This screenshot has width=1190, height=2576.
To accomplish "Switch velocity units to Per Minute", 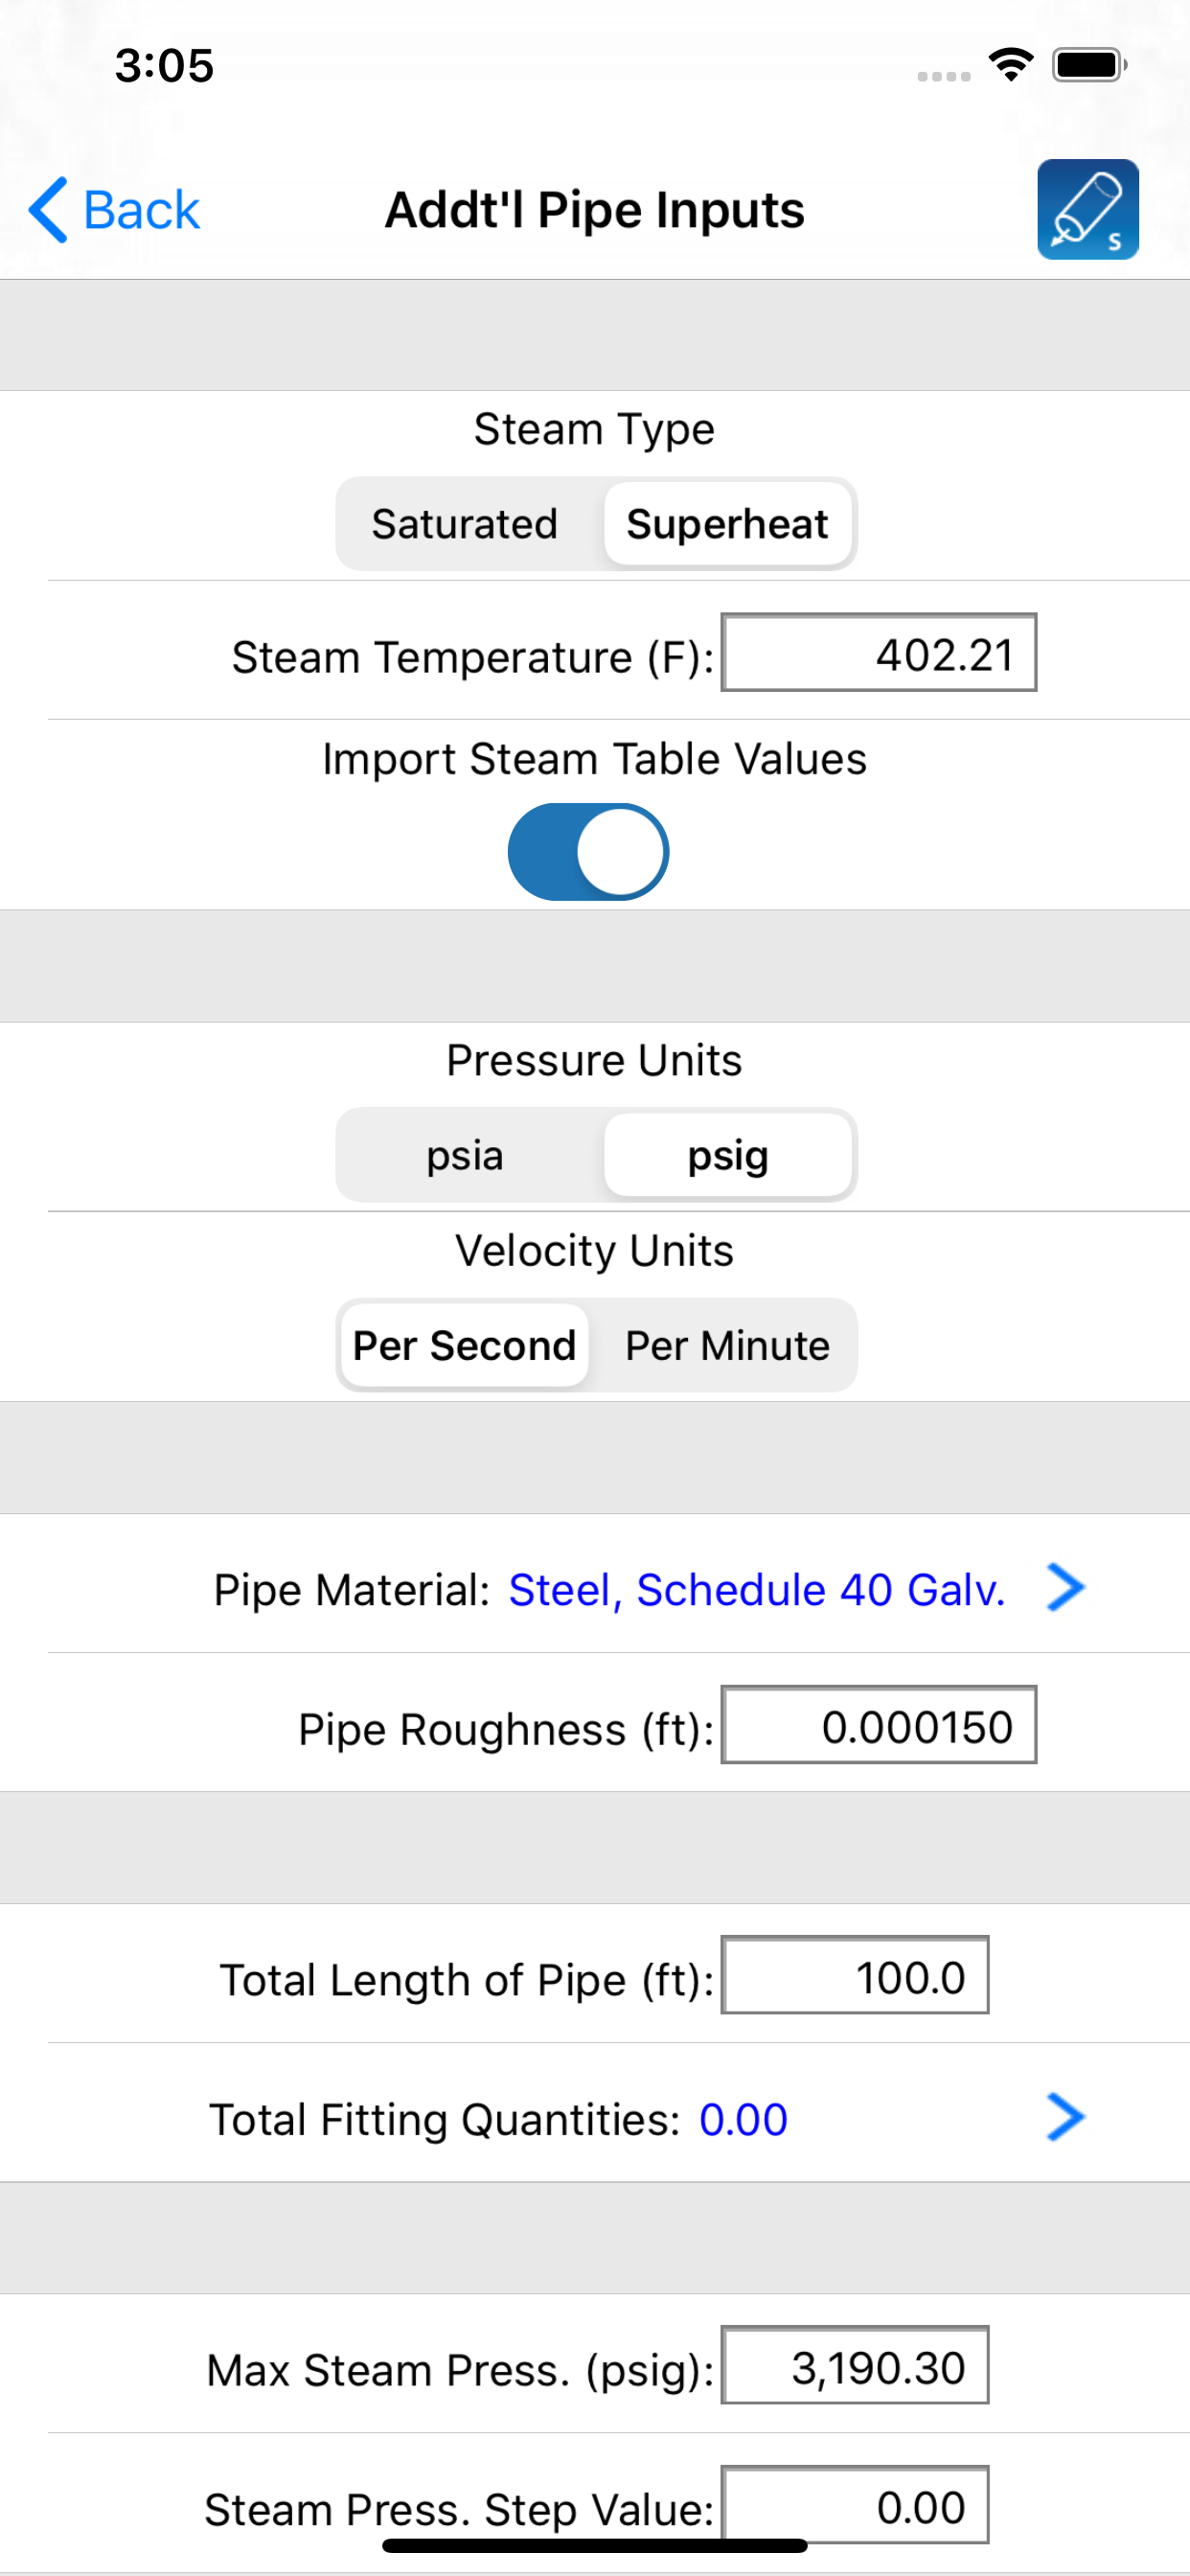I will [x=727, y=1345].
